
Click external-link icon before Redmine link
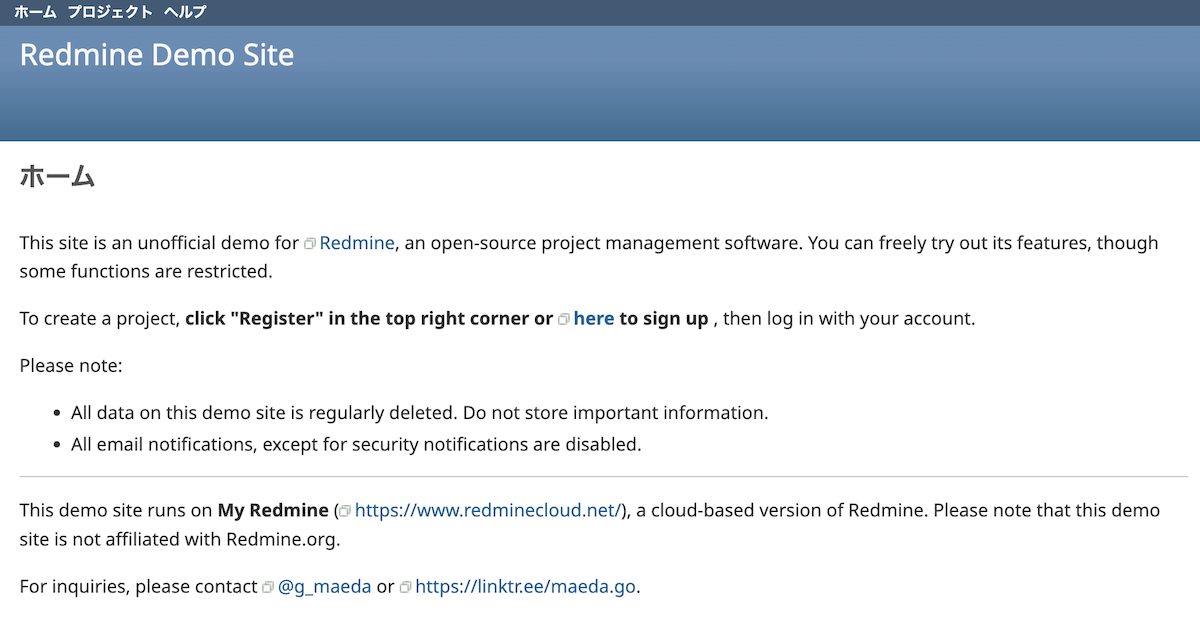click(310, 244)
